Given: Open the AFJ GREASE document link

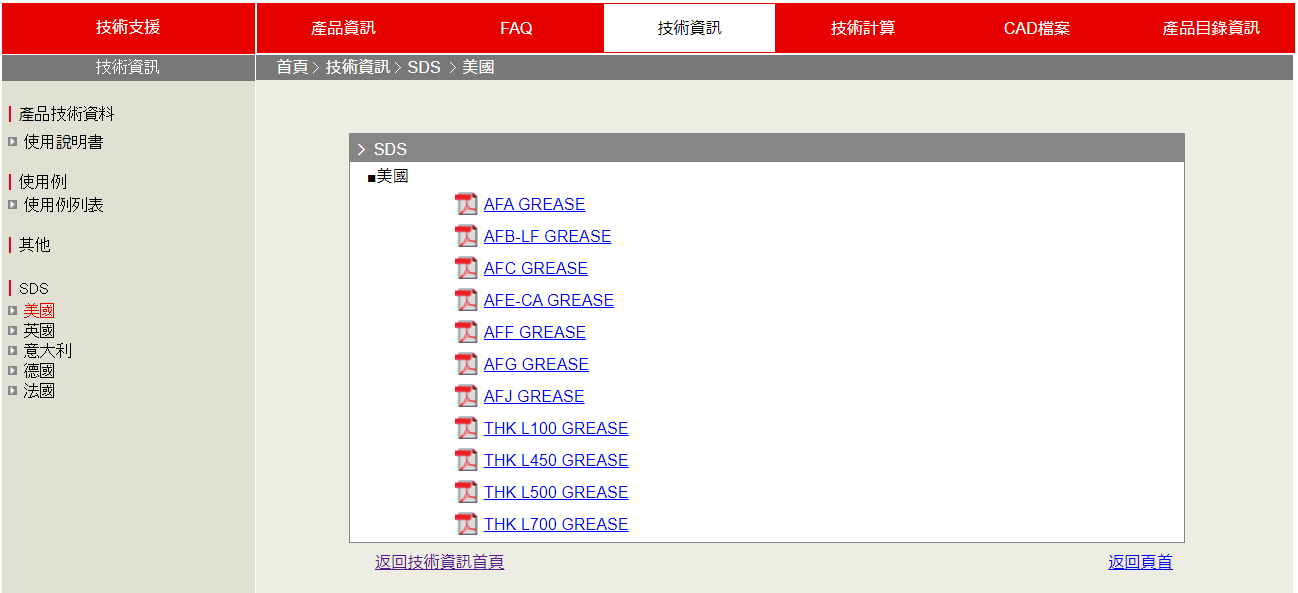Looking at the screenshot, I should (534, 396).
